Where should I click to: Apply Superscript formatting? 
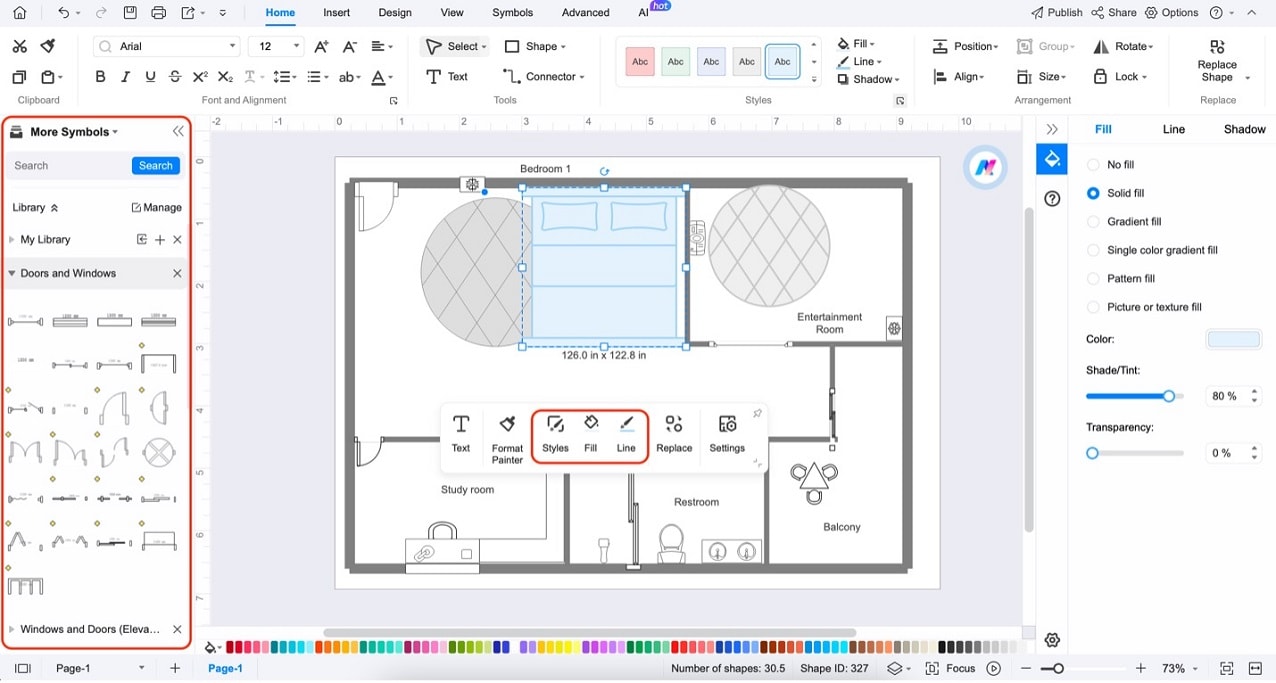(x=200, y=77)
